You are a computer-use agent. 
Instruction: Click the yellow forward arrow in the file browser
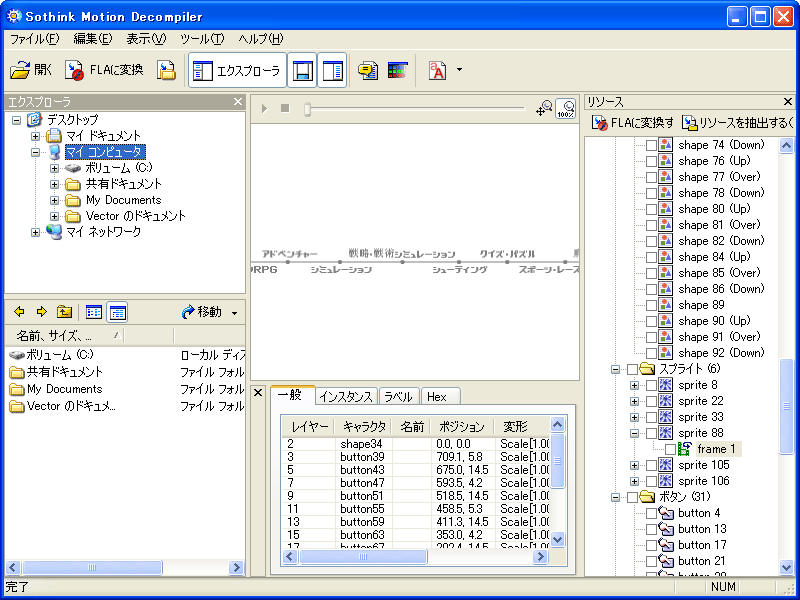[x=42, y=312]
